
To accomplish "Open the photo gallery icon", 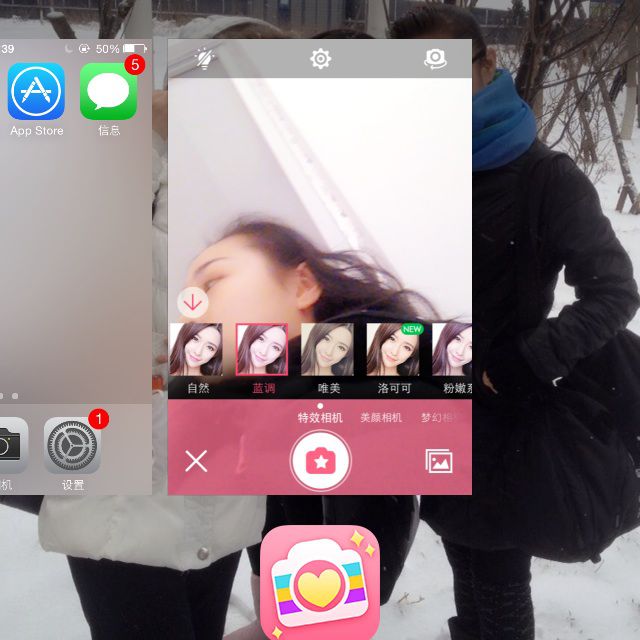I will point(439,461).
